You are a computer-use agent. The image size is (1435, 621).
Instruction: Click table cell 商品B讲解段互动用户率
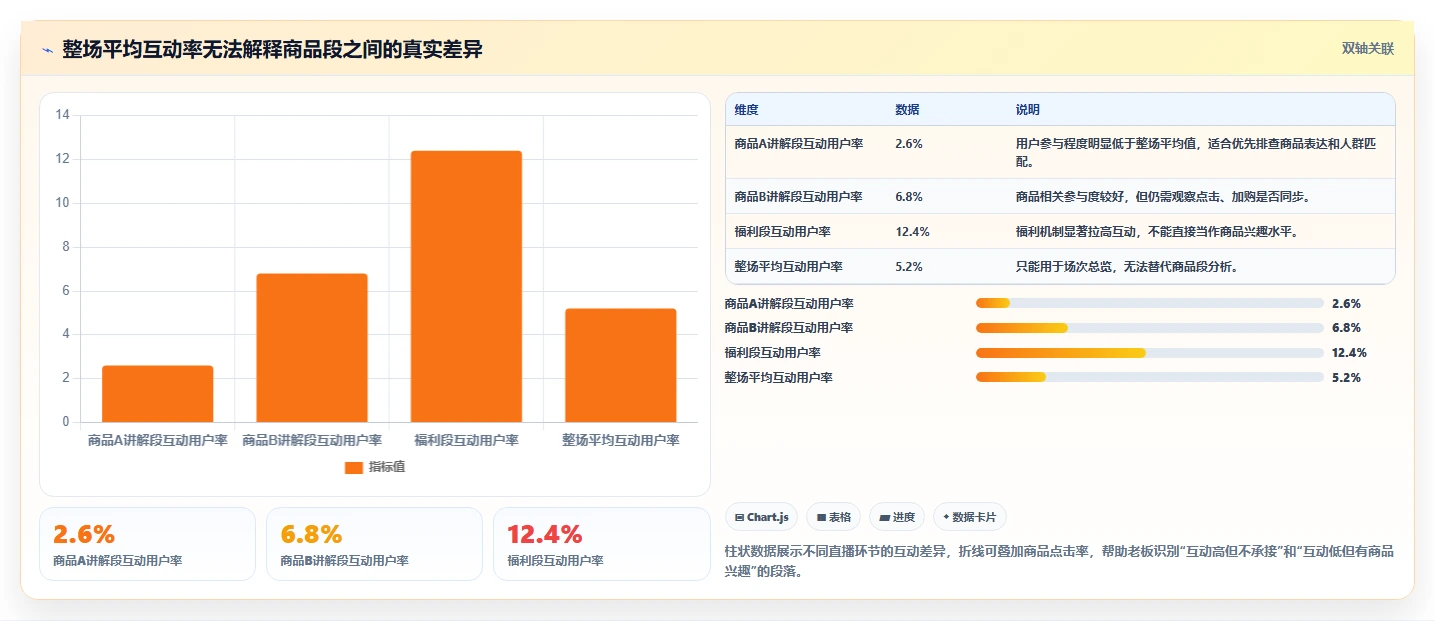[798, 197]
